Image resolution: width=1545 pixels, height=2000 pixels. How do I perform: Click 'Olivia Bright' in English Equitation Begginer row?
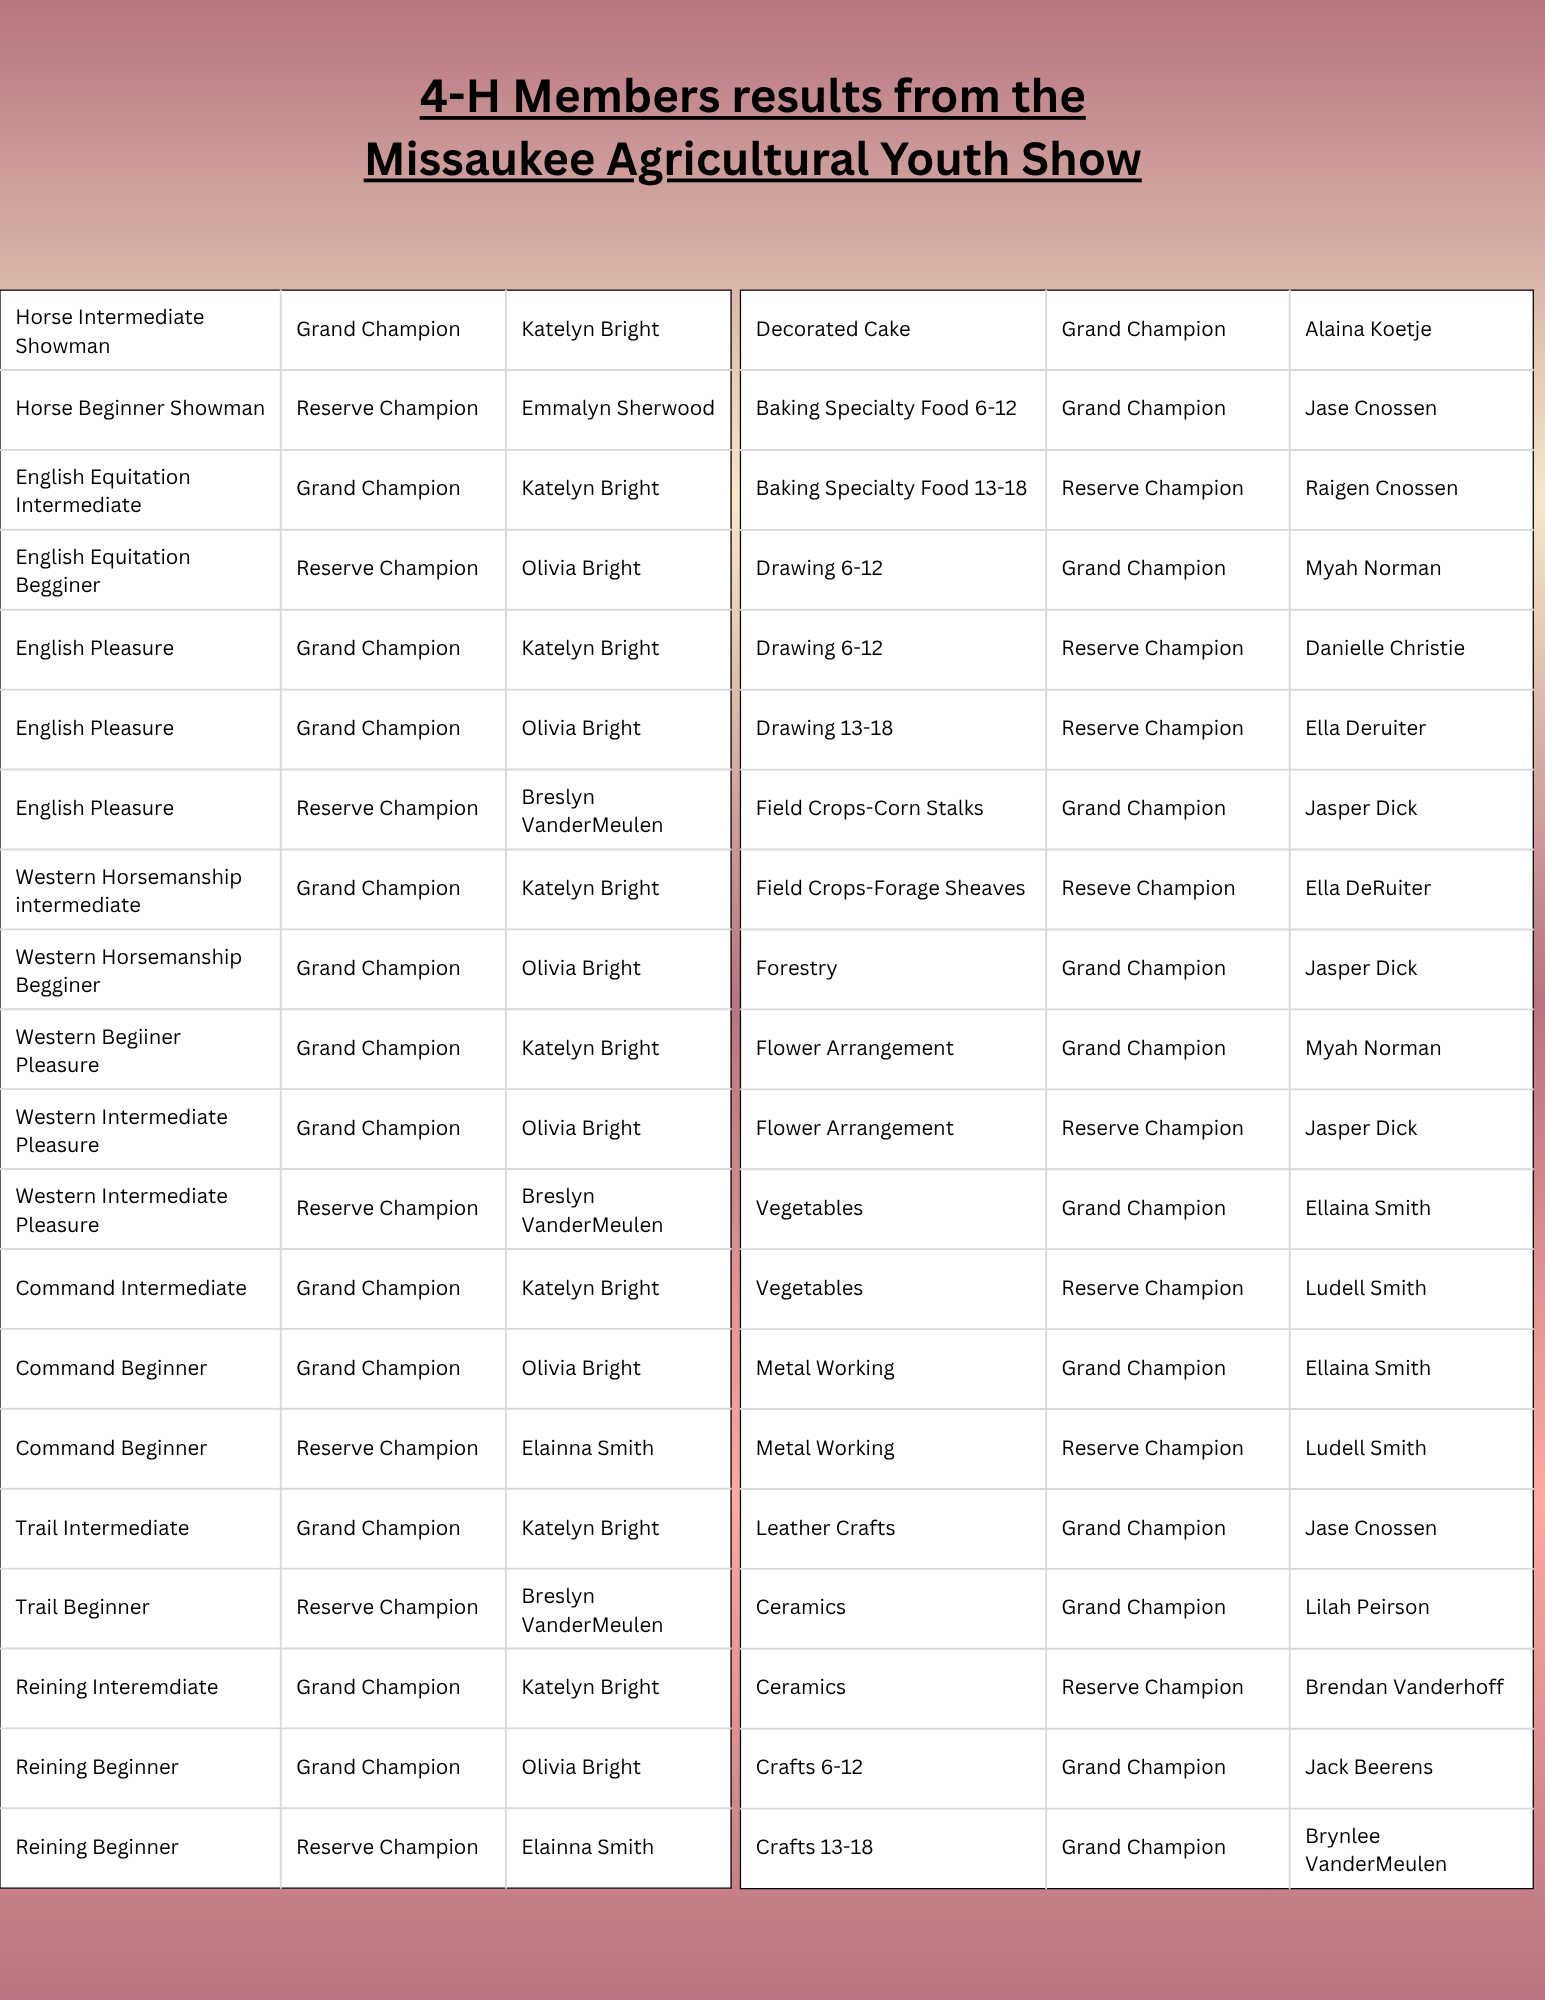click(x=581, y=569)
